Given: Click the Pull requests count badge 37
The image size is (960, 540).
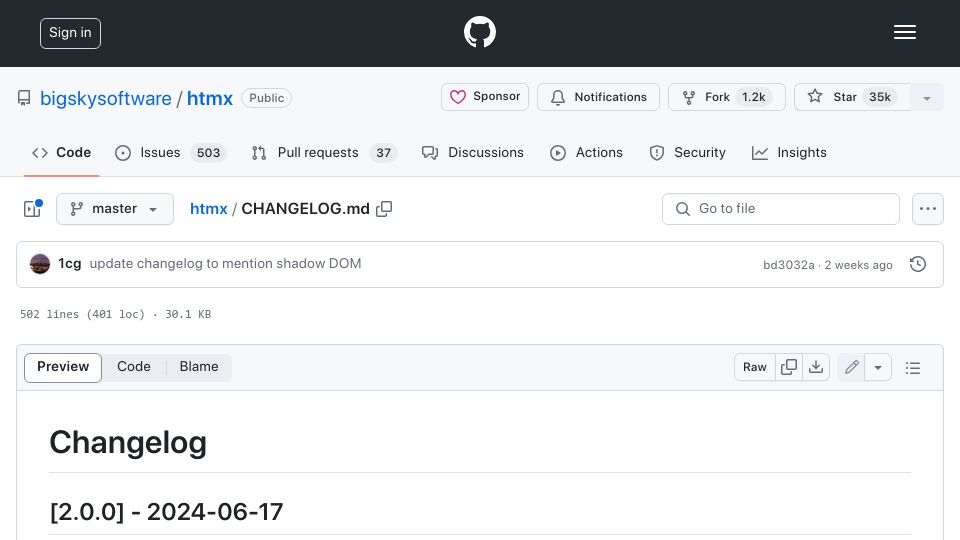Looking at the screenshot, I should pos(383,152).
